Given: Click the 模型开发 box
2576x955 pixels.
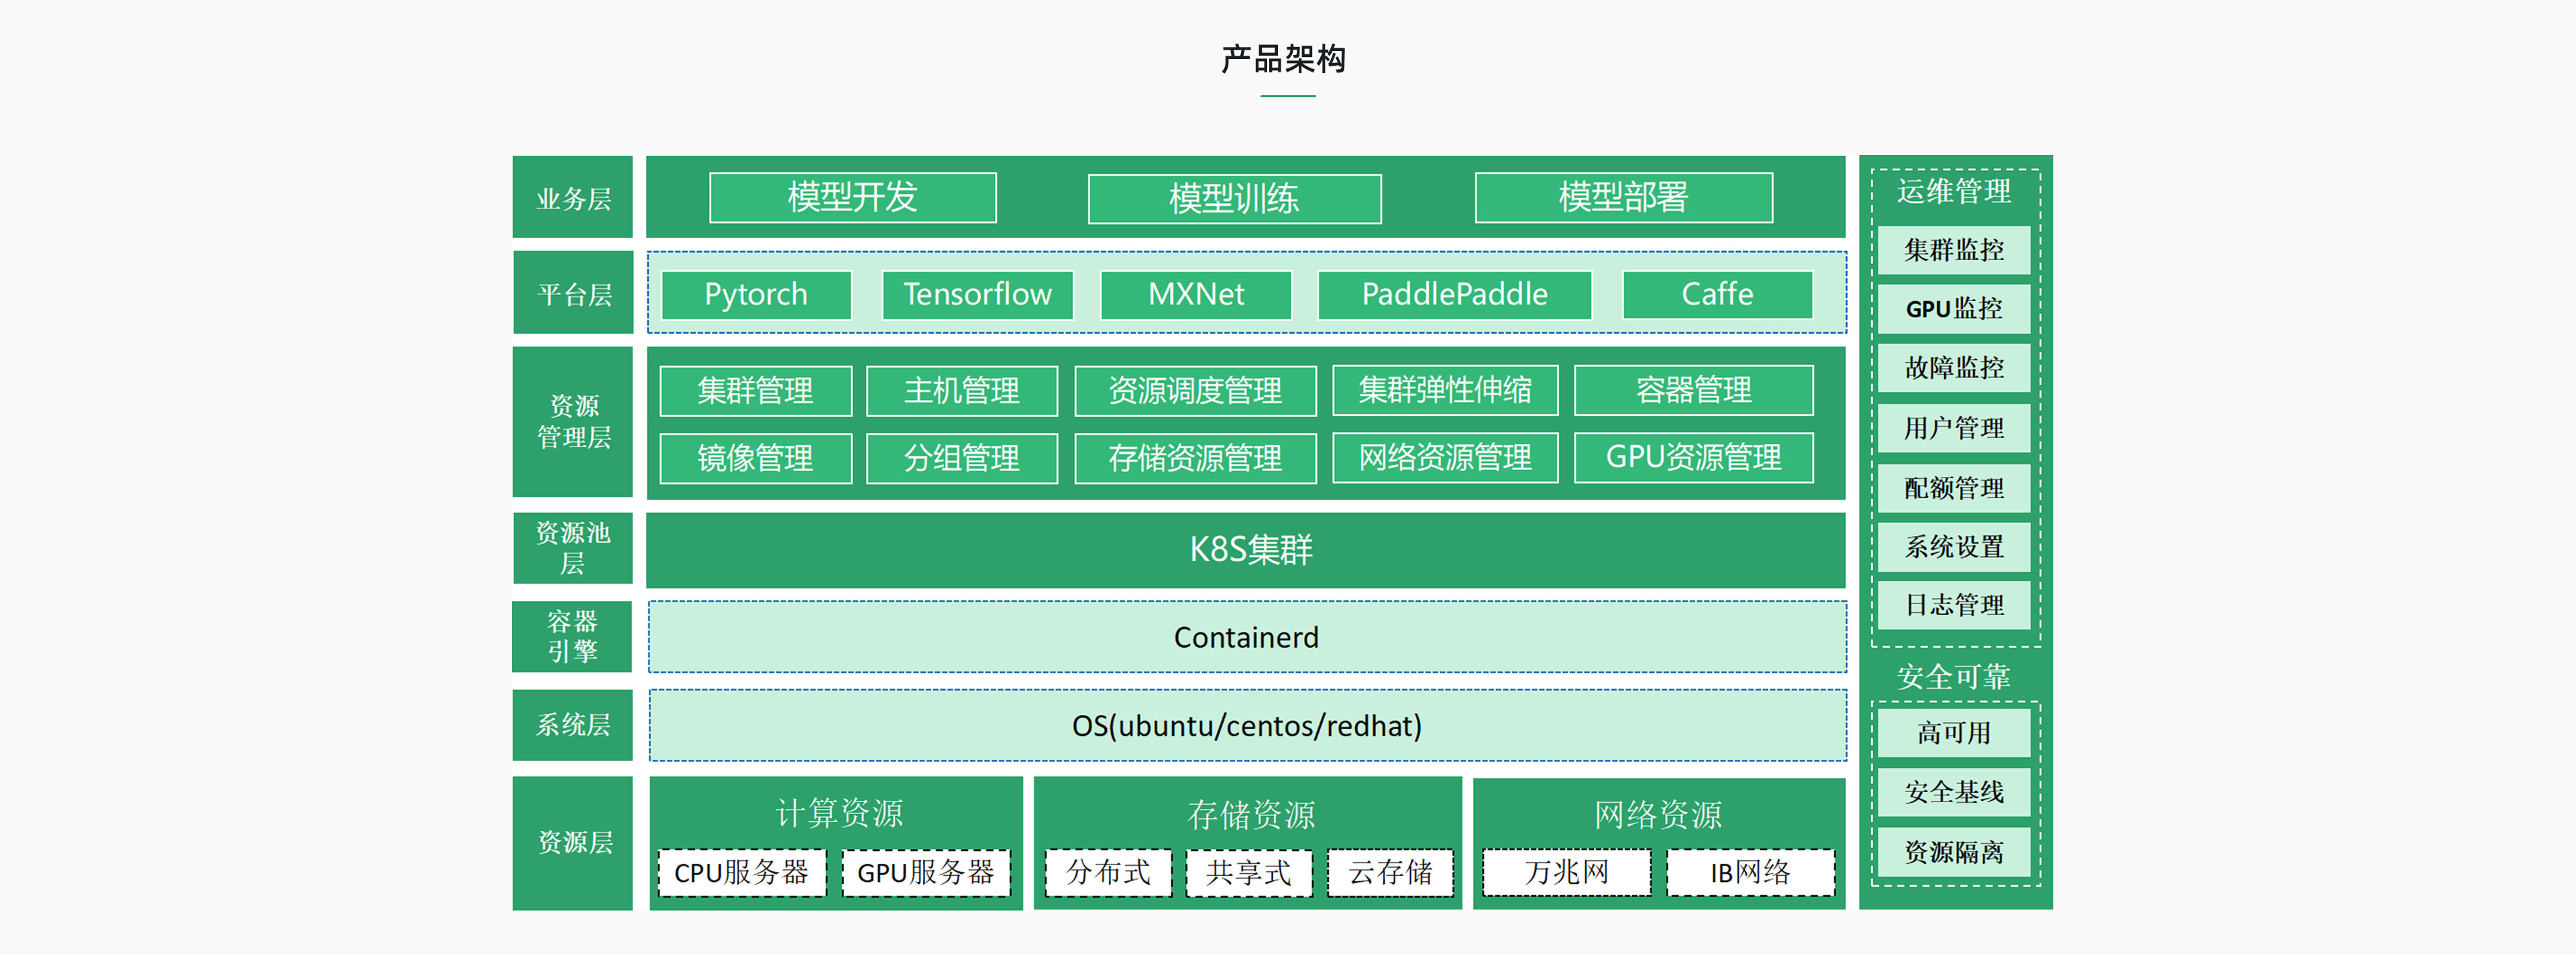Looking at the screenshot, I should coord(852,197).
